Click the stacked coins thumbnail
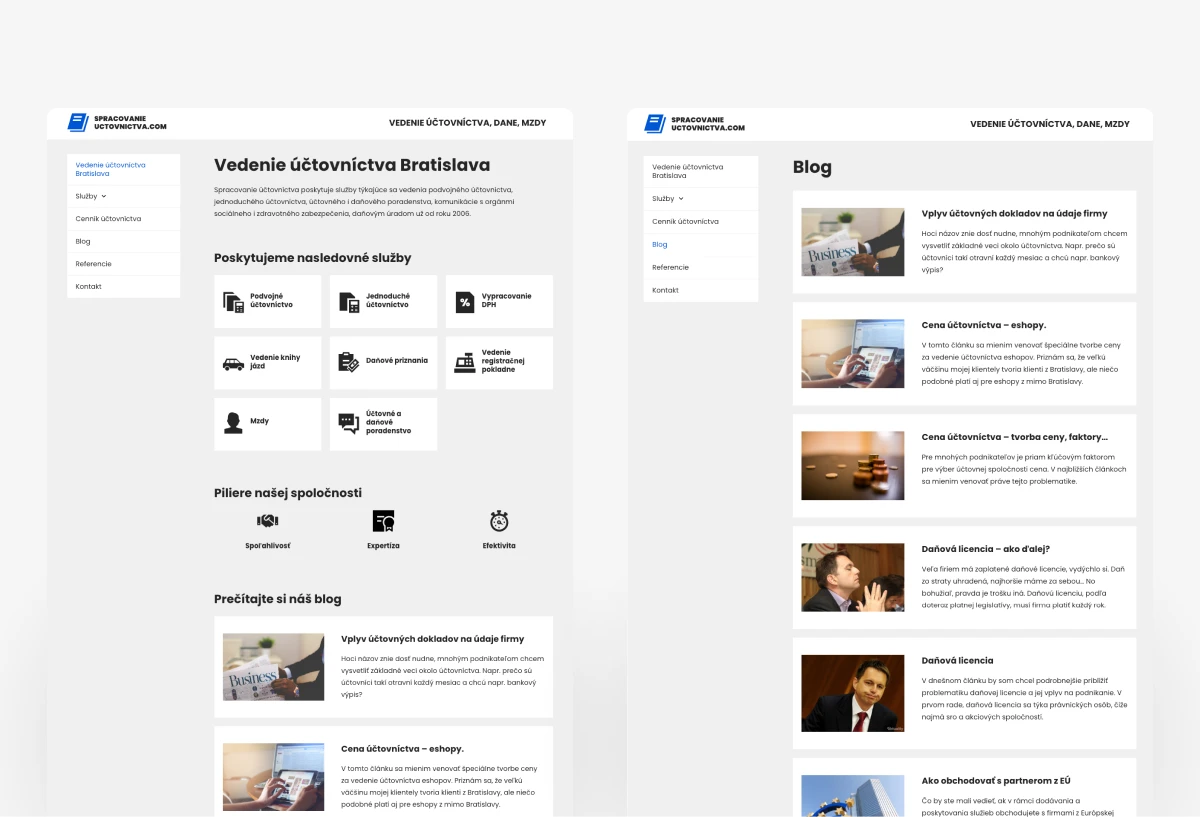The width and height of the screenshot is (1200, 817). pyautogui.click(x=853, y=465)
